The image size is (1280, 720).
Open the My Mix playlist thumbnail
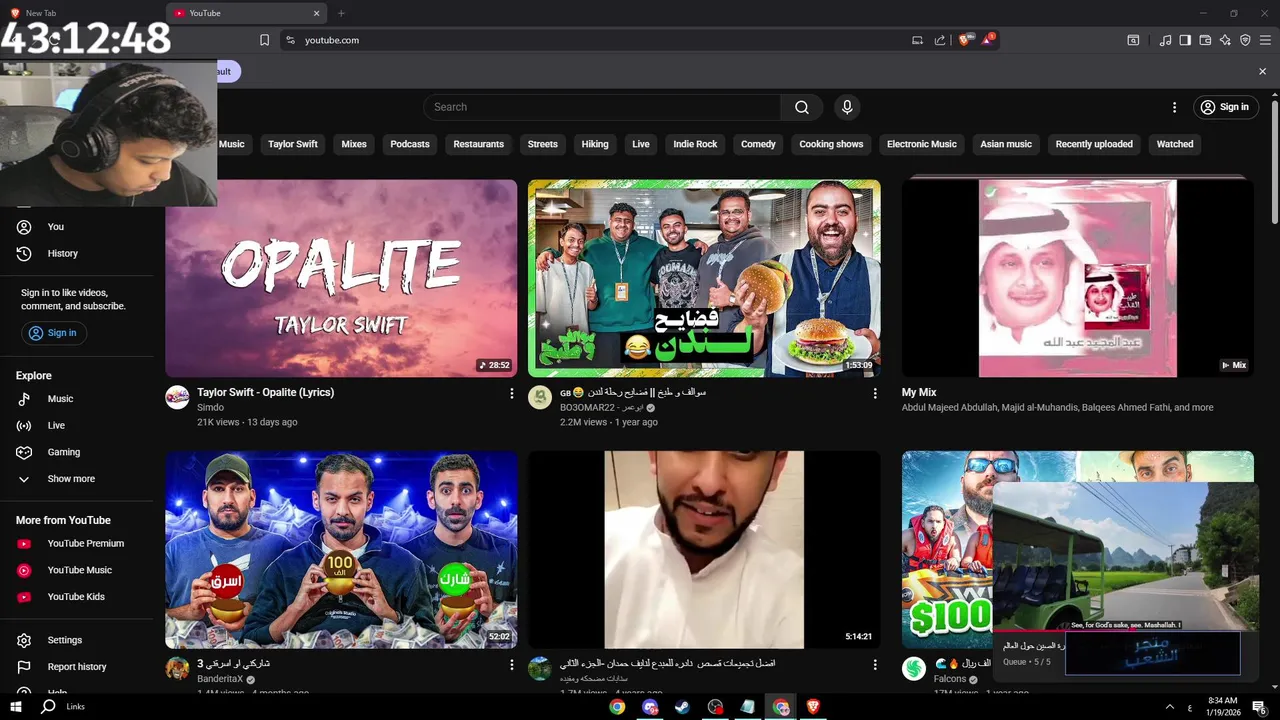[x=1078, y=278]
